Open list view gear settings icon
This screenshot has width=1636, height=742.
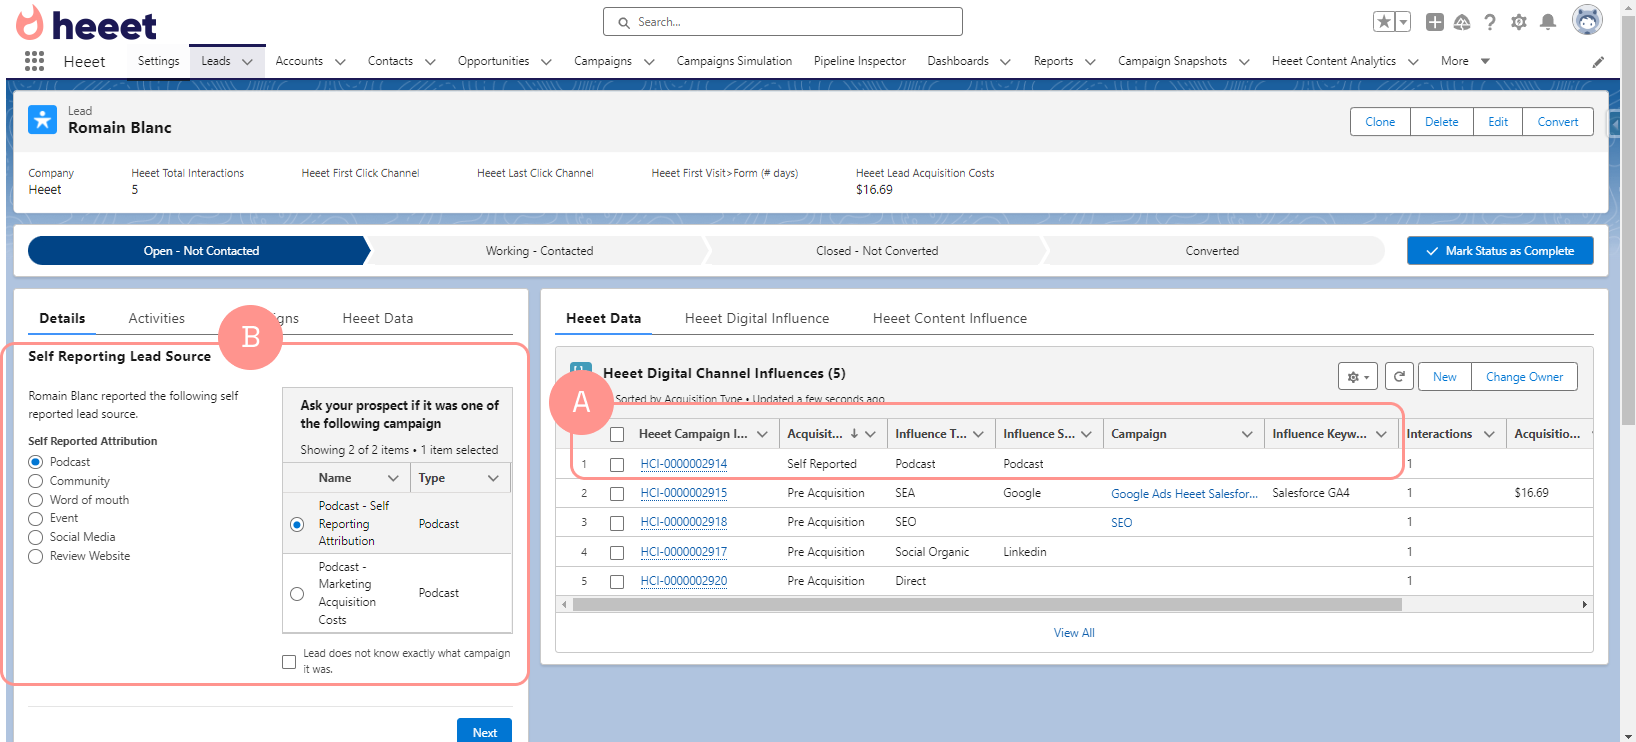tap(1358, 377)
